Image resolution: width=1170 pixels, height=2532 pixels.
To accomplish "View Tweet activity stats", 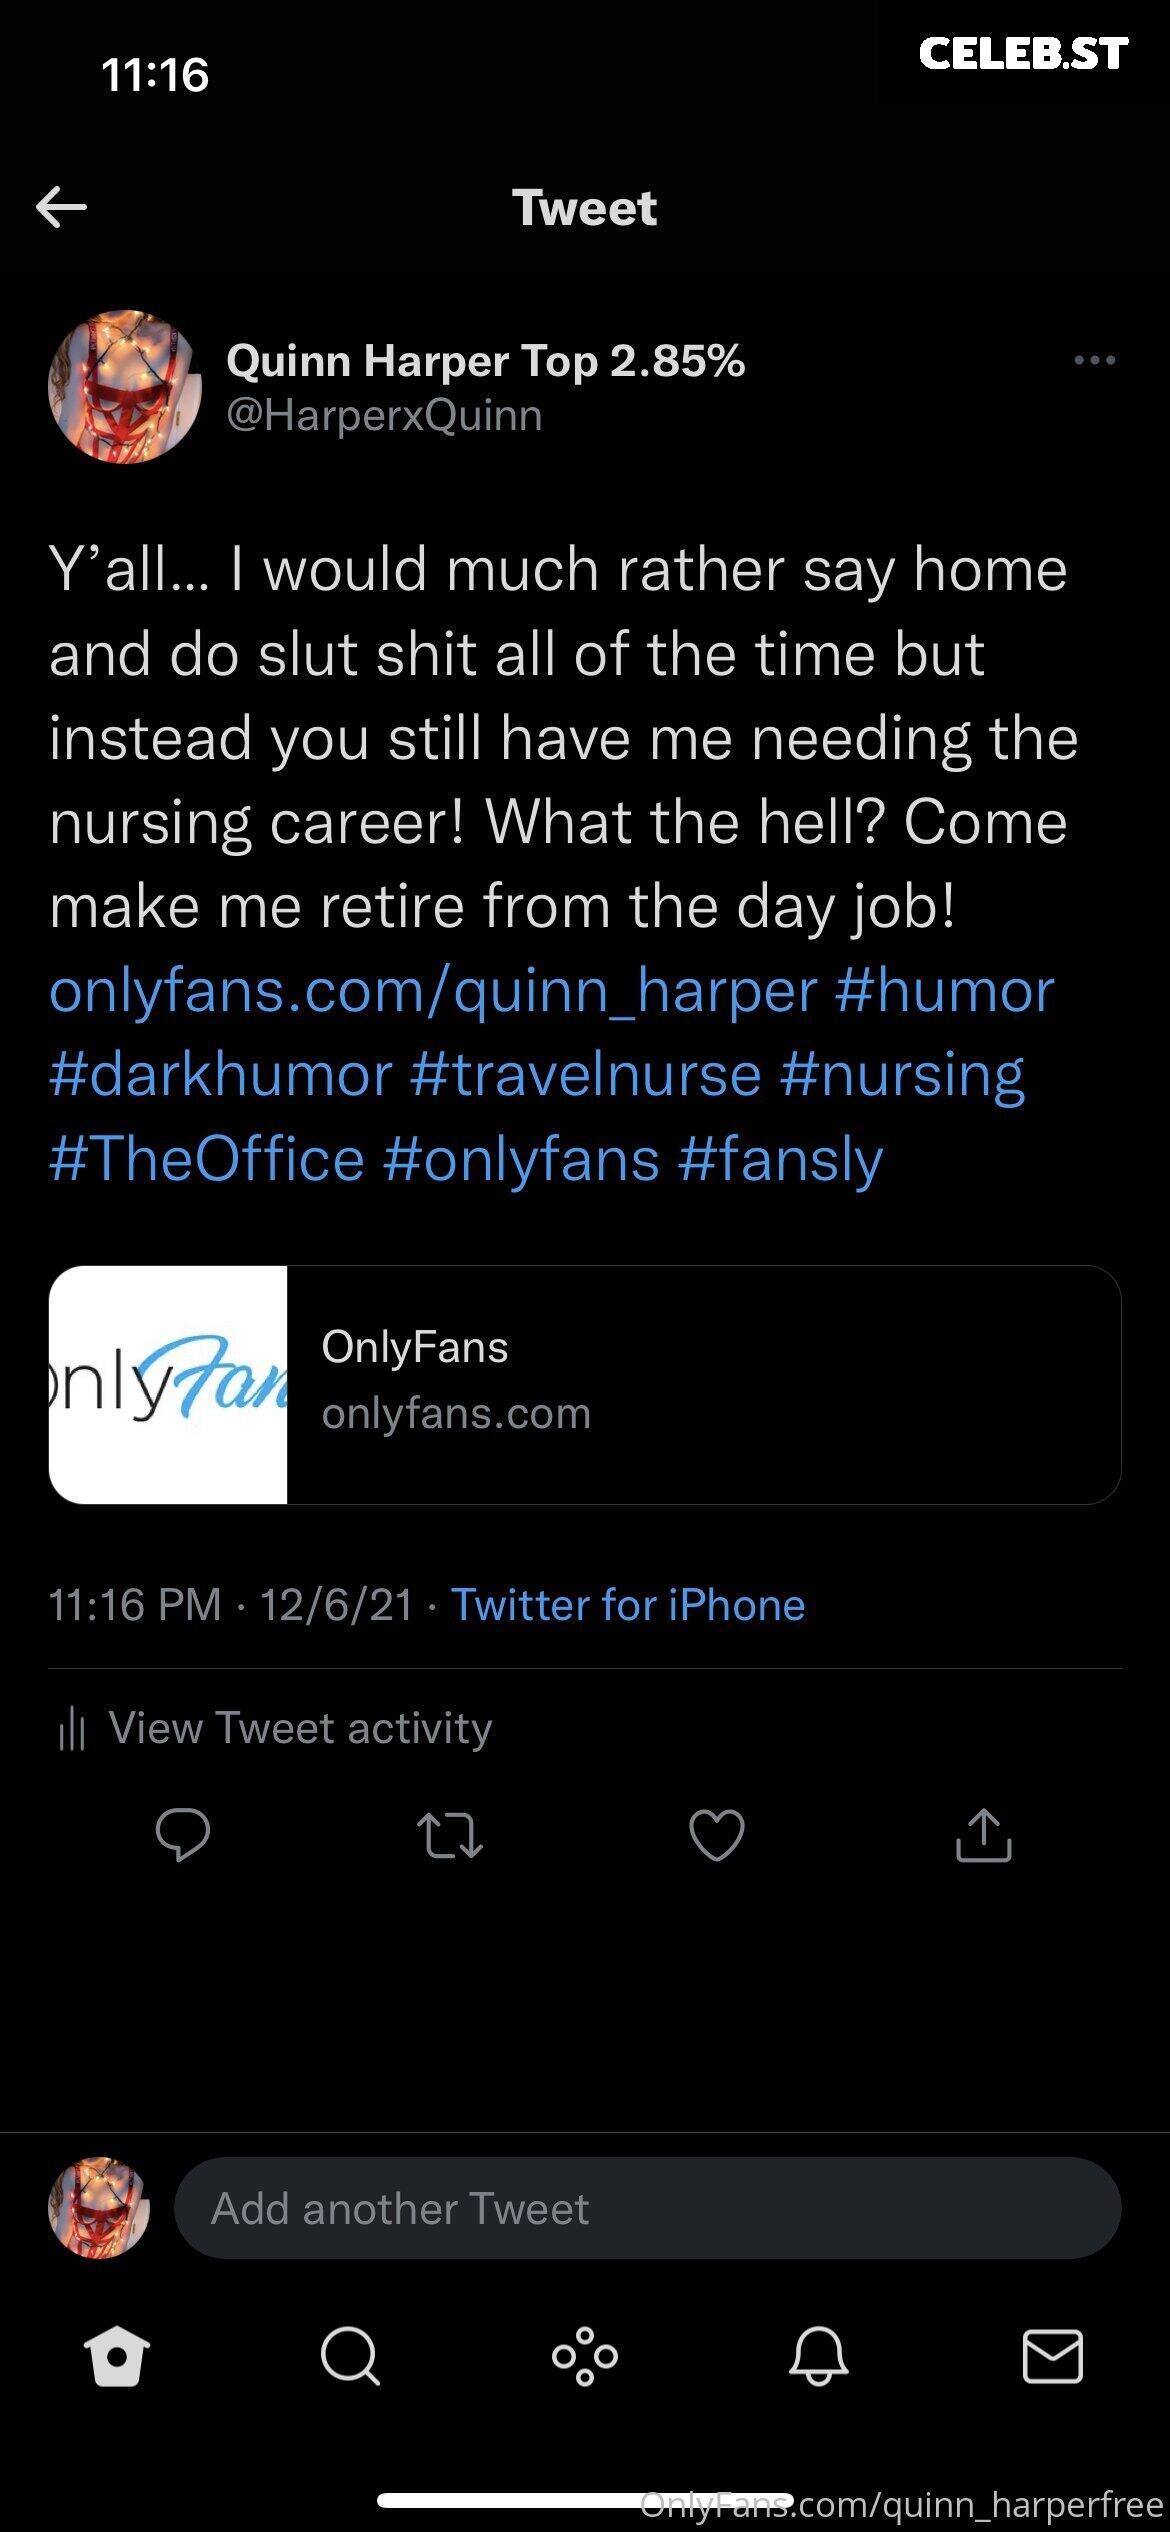I will click(275, 1728).
